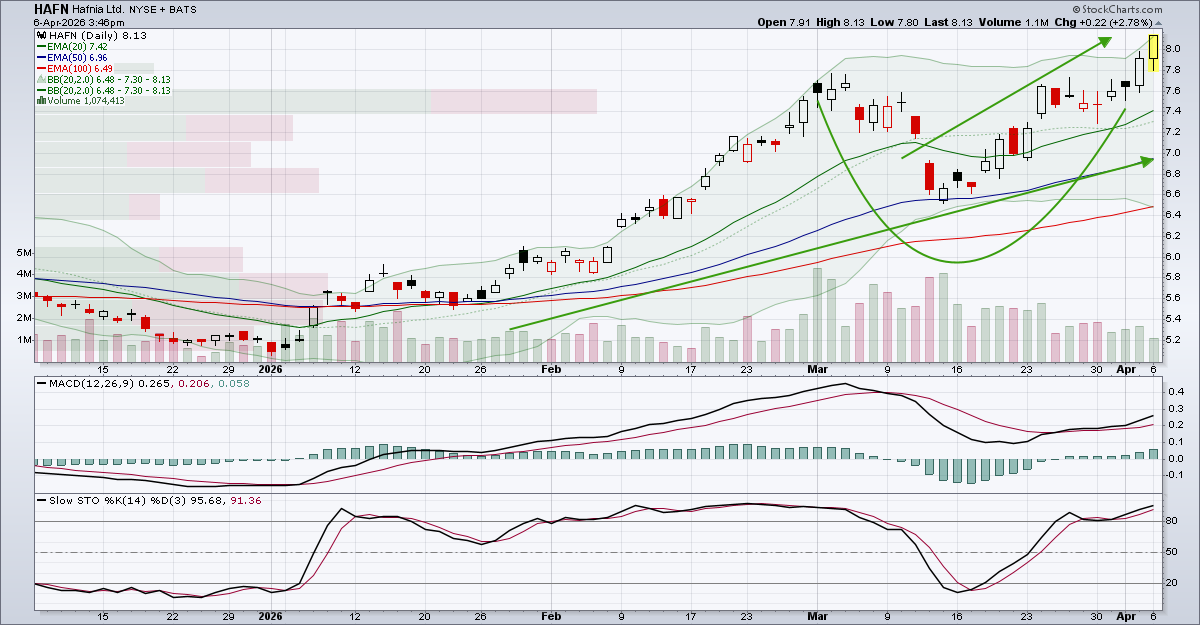Click the green up-triangle change indicator

coord(1157,21)
